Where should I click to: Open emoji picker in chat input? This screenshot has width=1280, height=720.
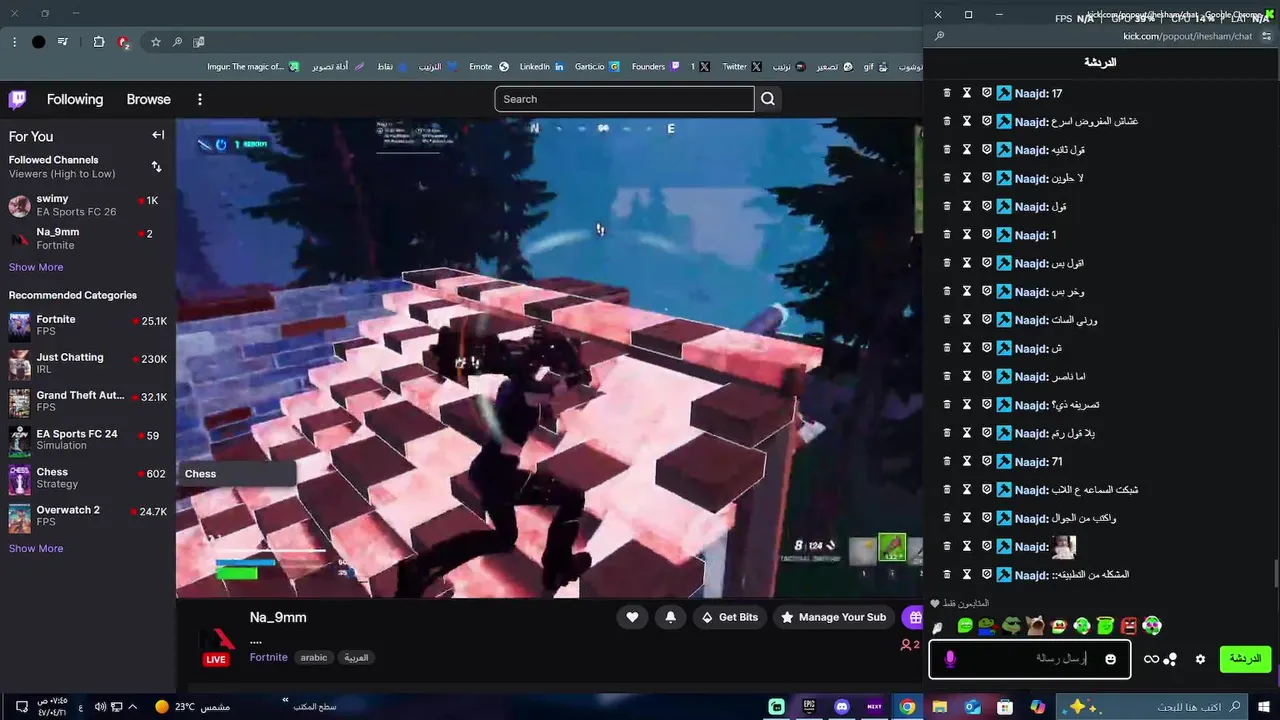[1110, 659]
